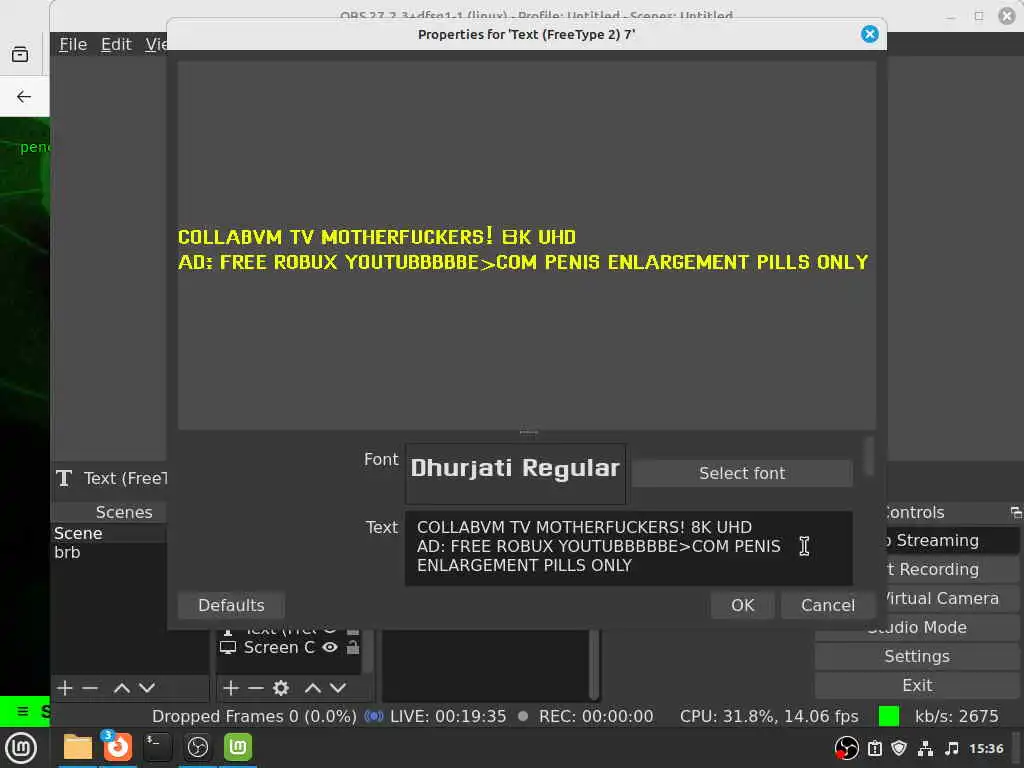The height and width of the screenshot is (768, 1024).
Task: Click the Virtual Camera button
Action: (x=952, y=598)
